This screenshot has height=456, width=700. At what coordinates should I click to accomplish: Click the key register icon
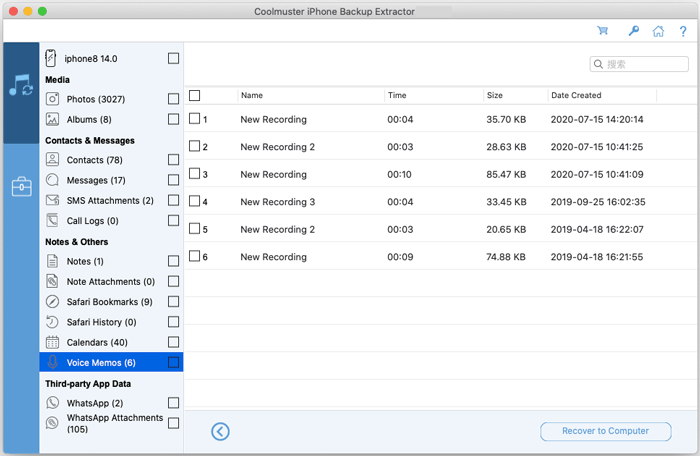[x=633, y=31]
